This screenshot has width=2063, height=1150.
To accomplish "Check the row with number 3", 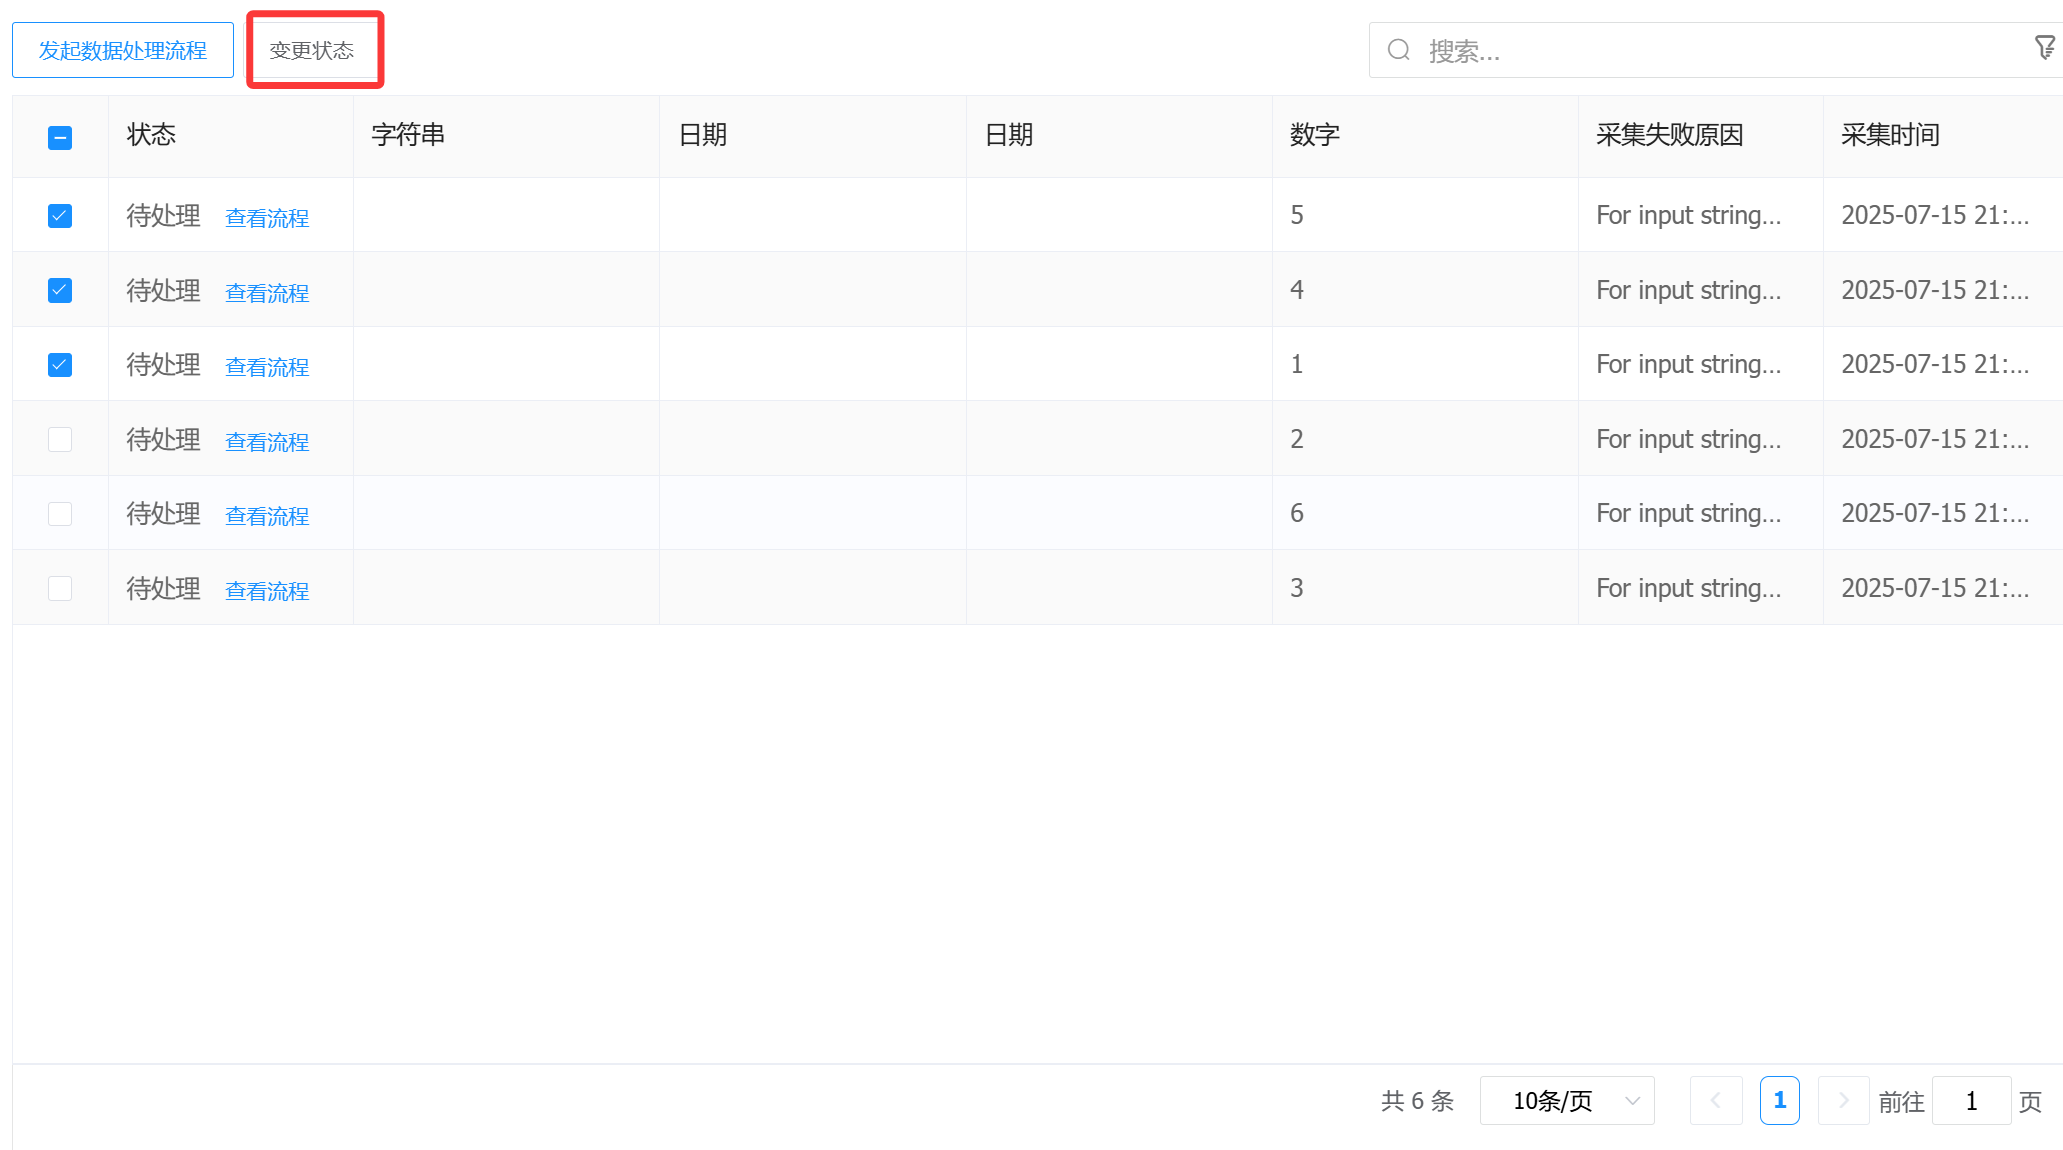I will [x=60, y=588].
